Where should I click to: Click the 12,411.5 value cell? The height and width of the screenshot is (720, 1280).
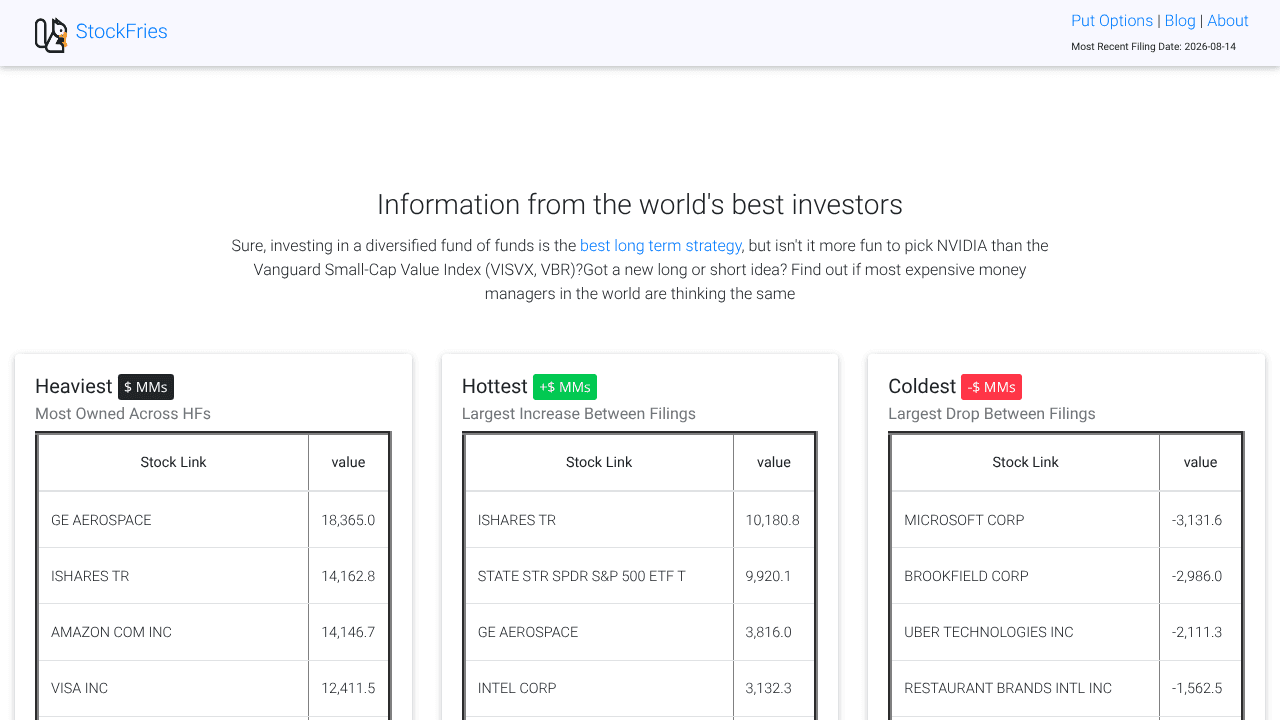click(x=348, y=688)
